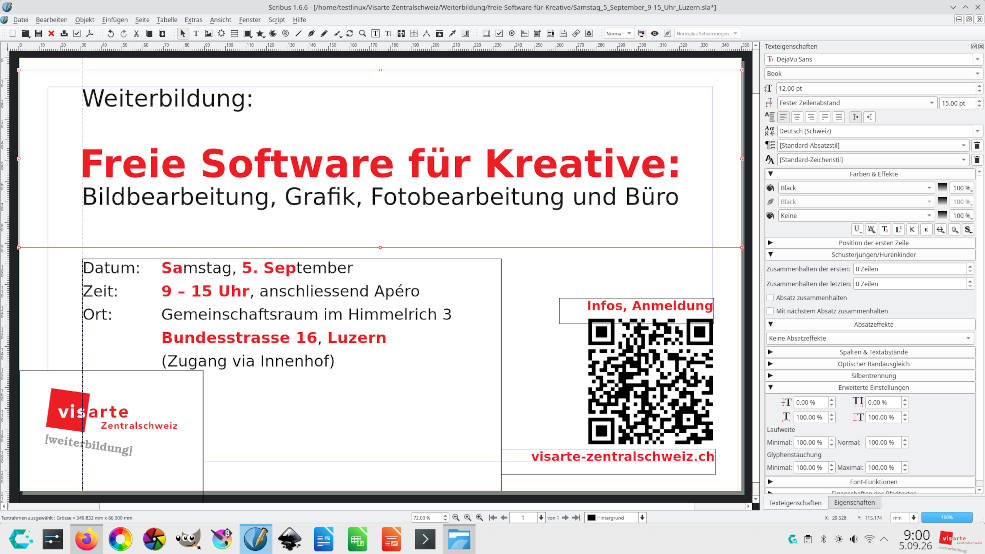The width and height of the screenshot is (985, 554).
Task: Select the Line tool
Action: pyautogui.click(x=298, y=33)
